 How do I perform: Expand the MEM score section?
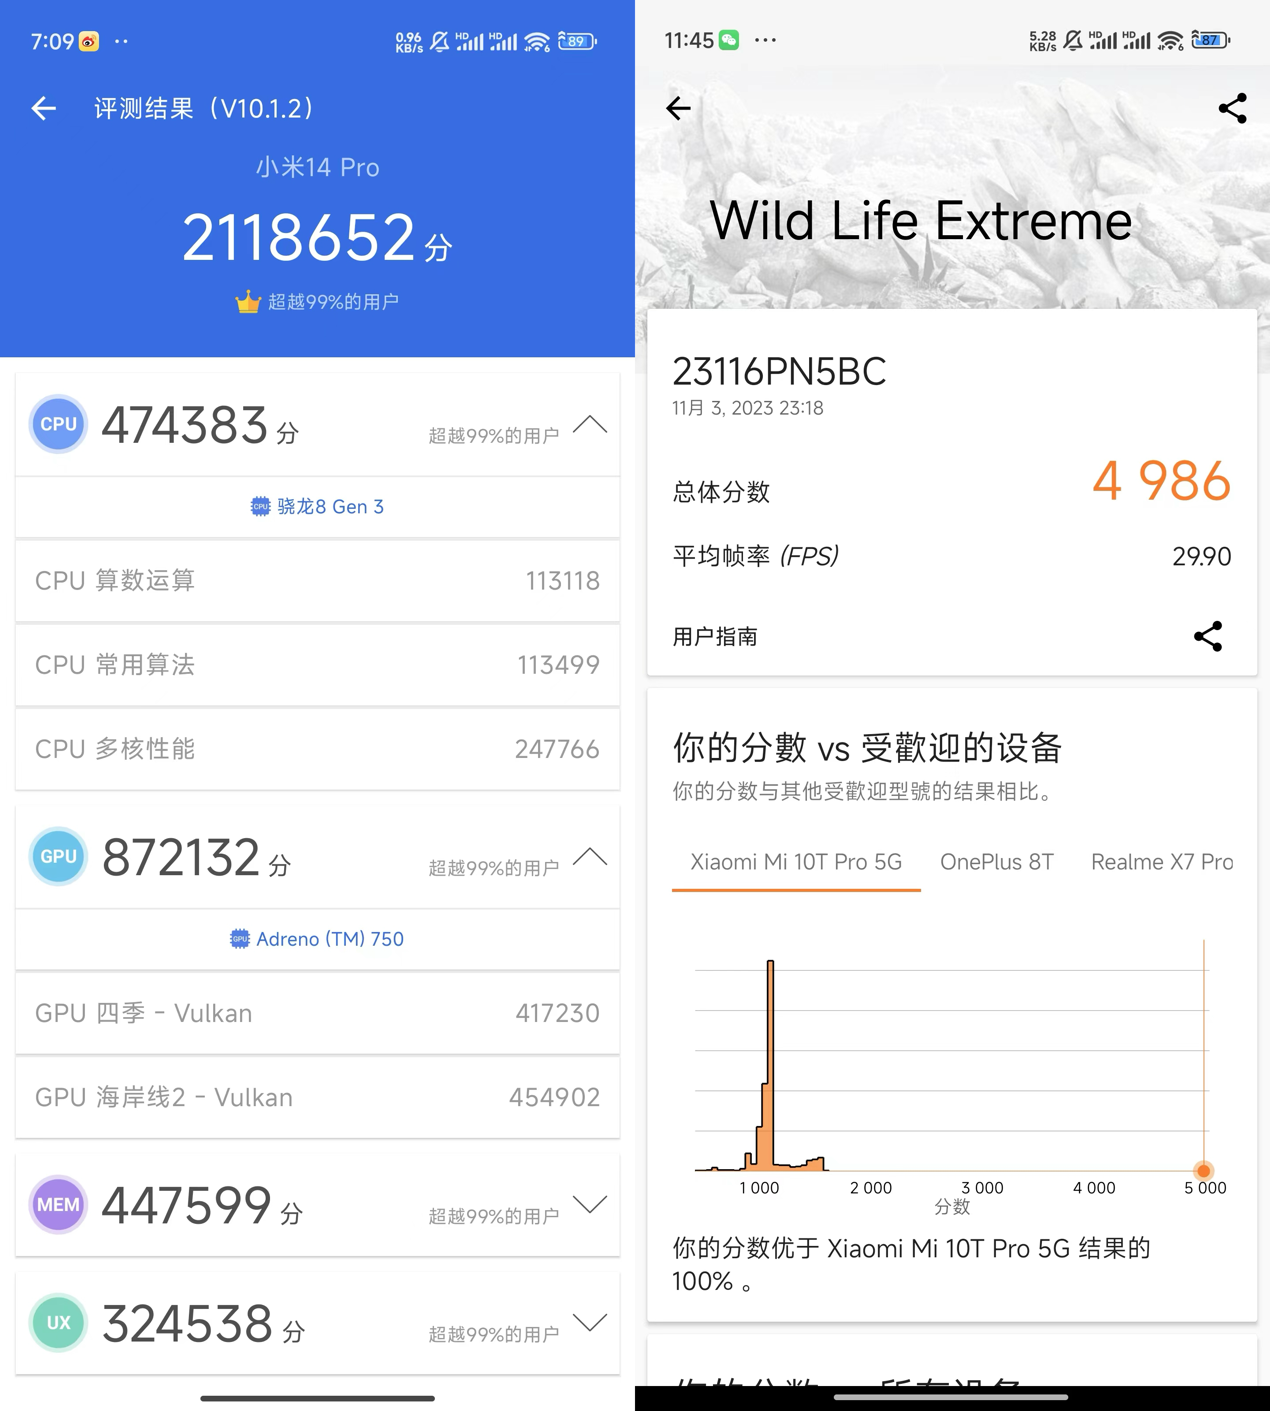(x=590, y=1204)
